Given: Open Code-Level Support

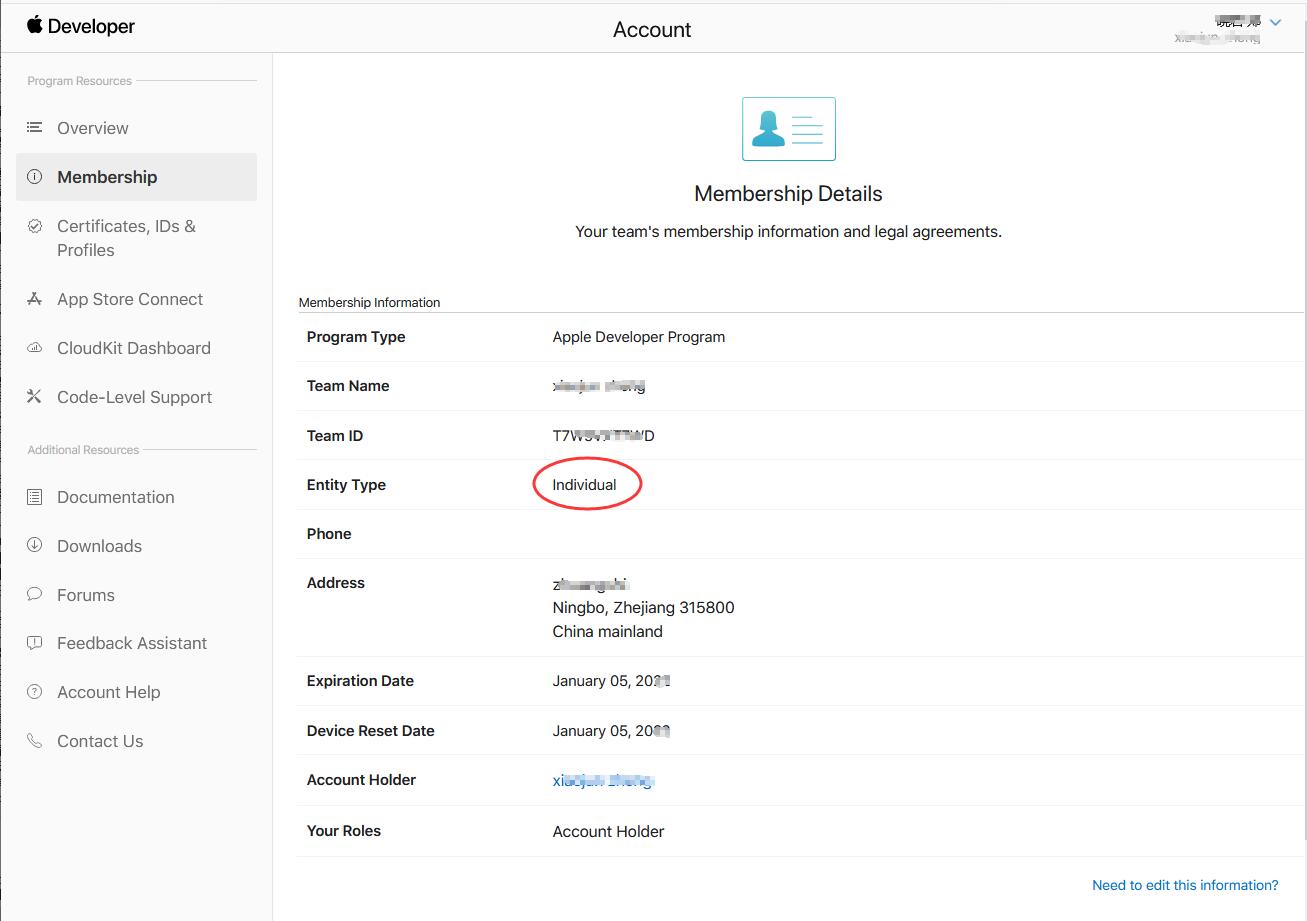Looking at the screenshot, I should click(135, 397).
